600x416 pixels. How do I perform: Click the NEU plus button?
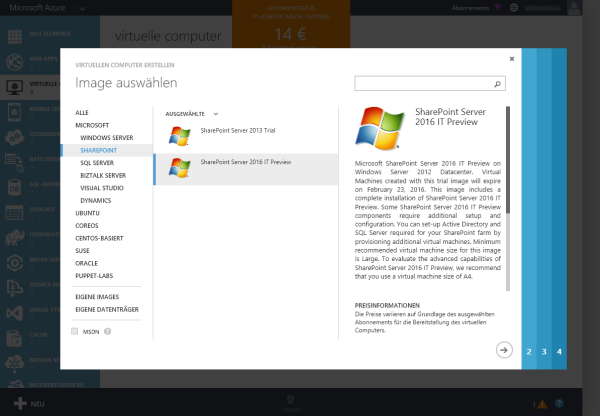coord(29,404)
